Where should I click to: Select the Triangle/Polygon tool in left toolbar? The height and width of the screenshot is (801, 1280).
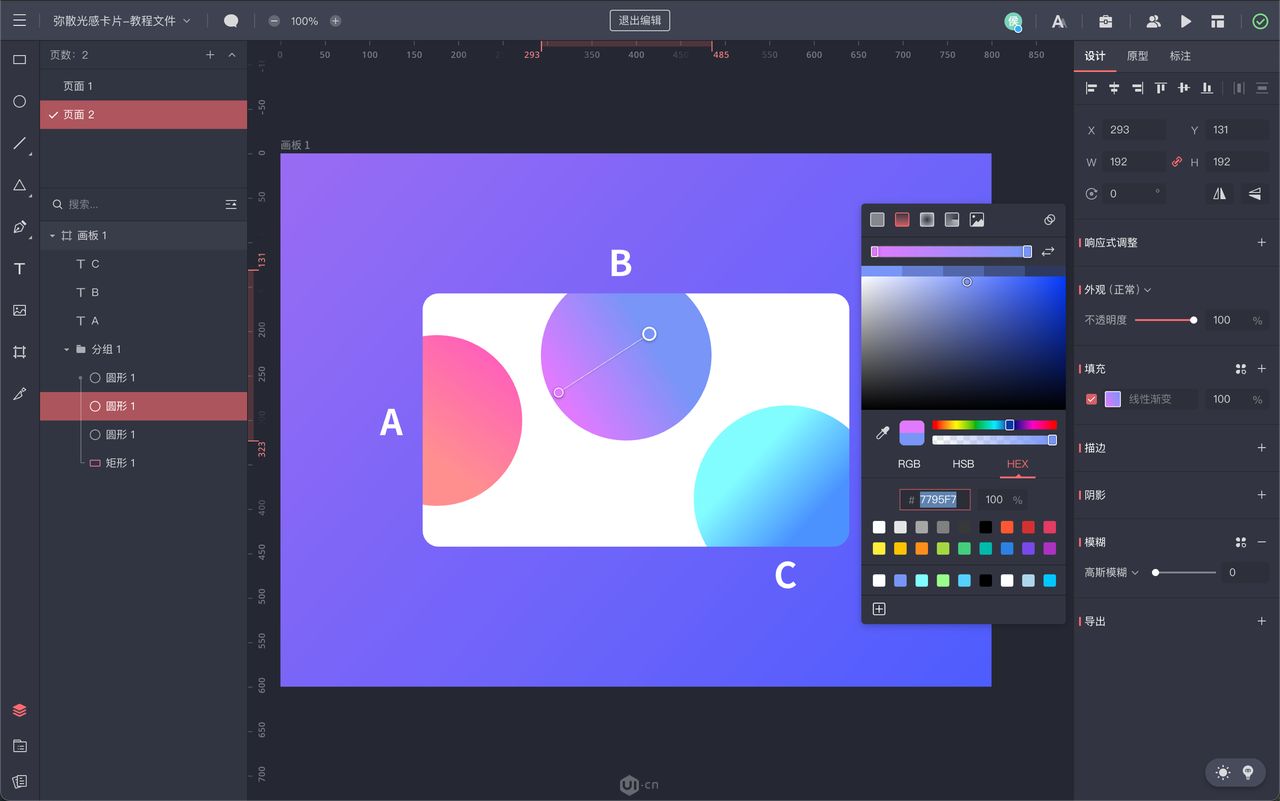coord(19,186)
